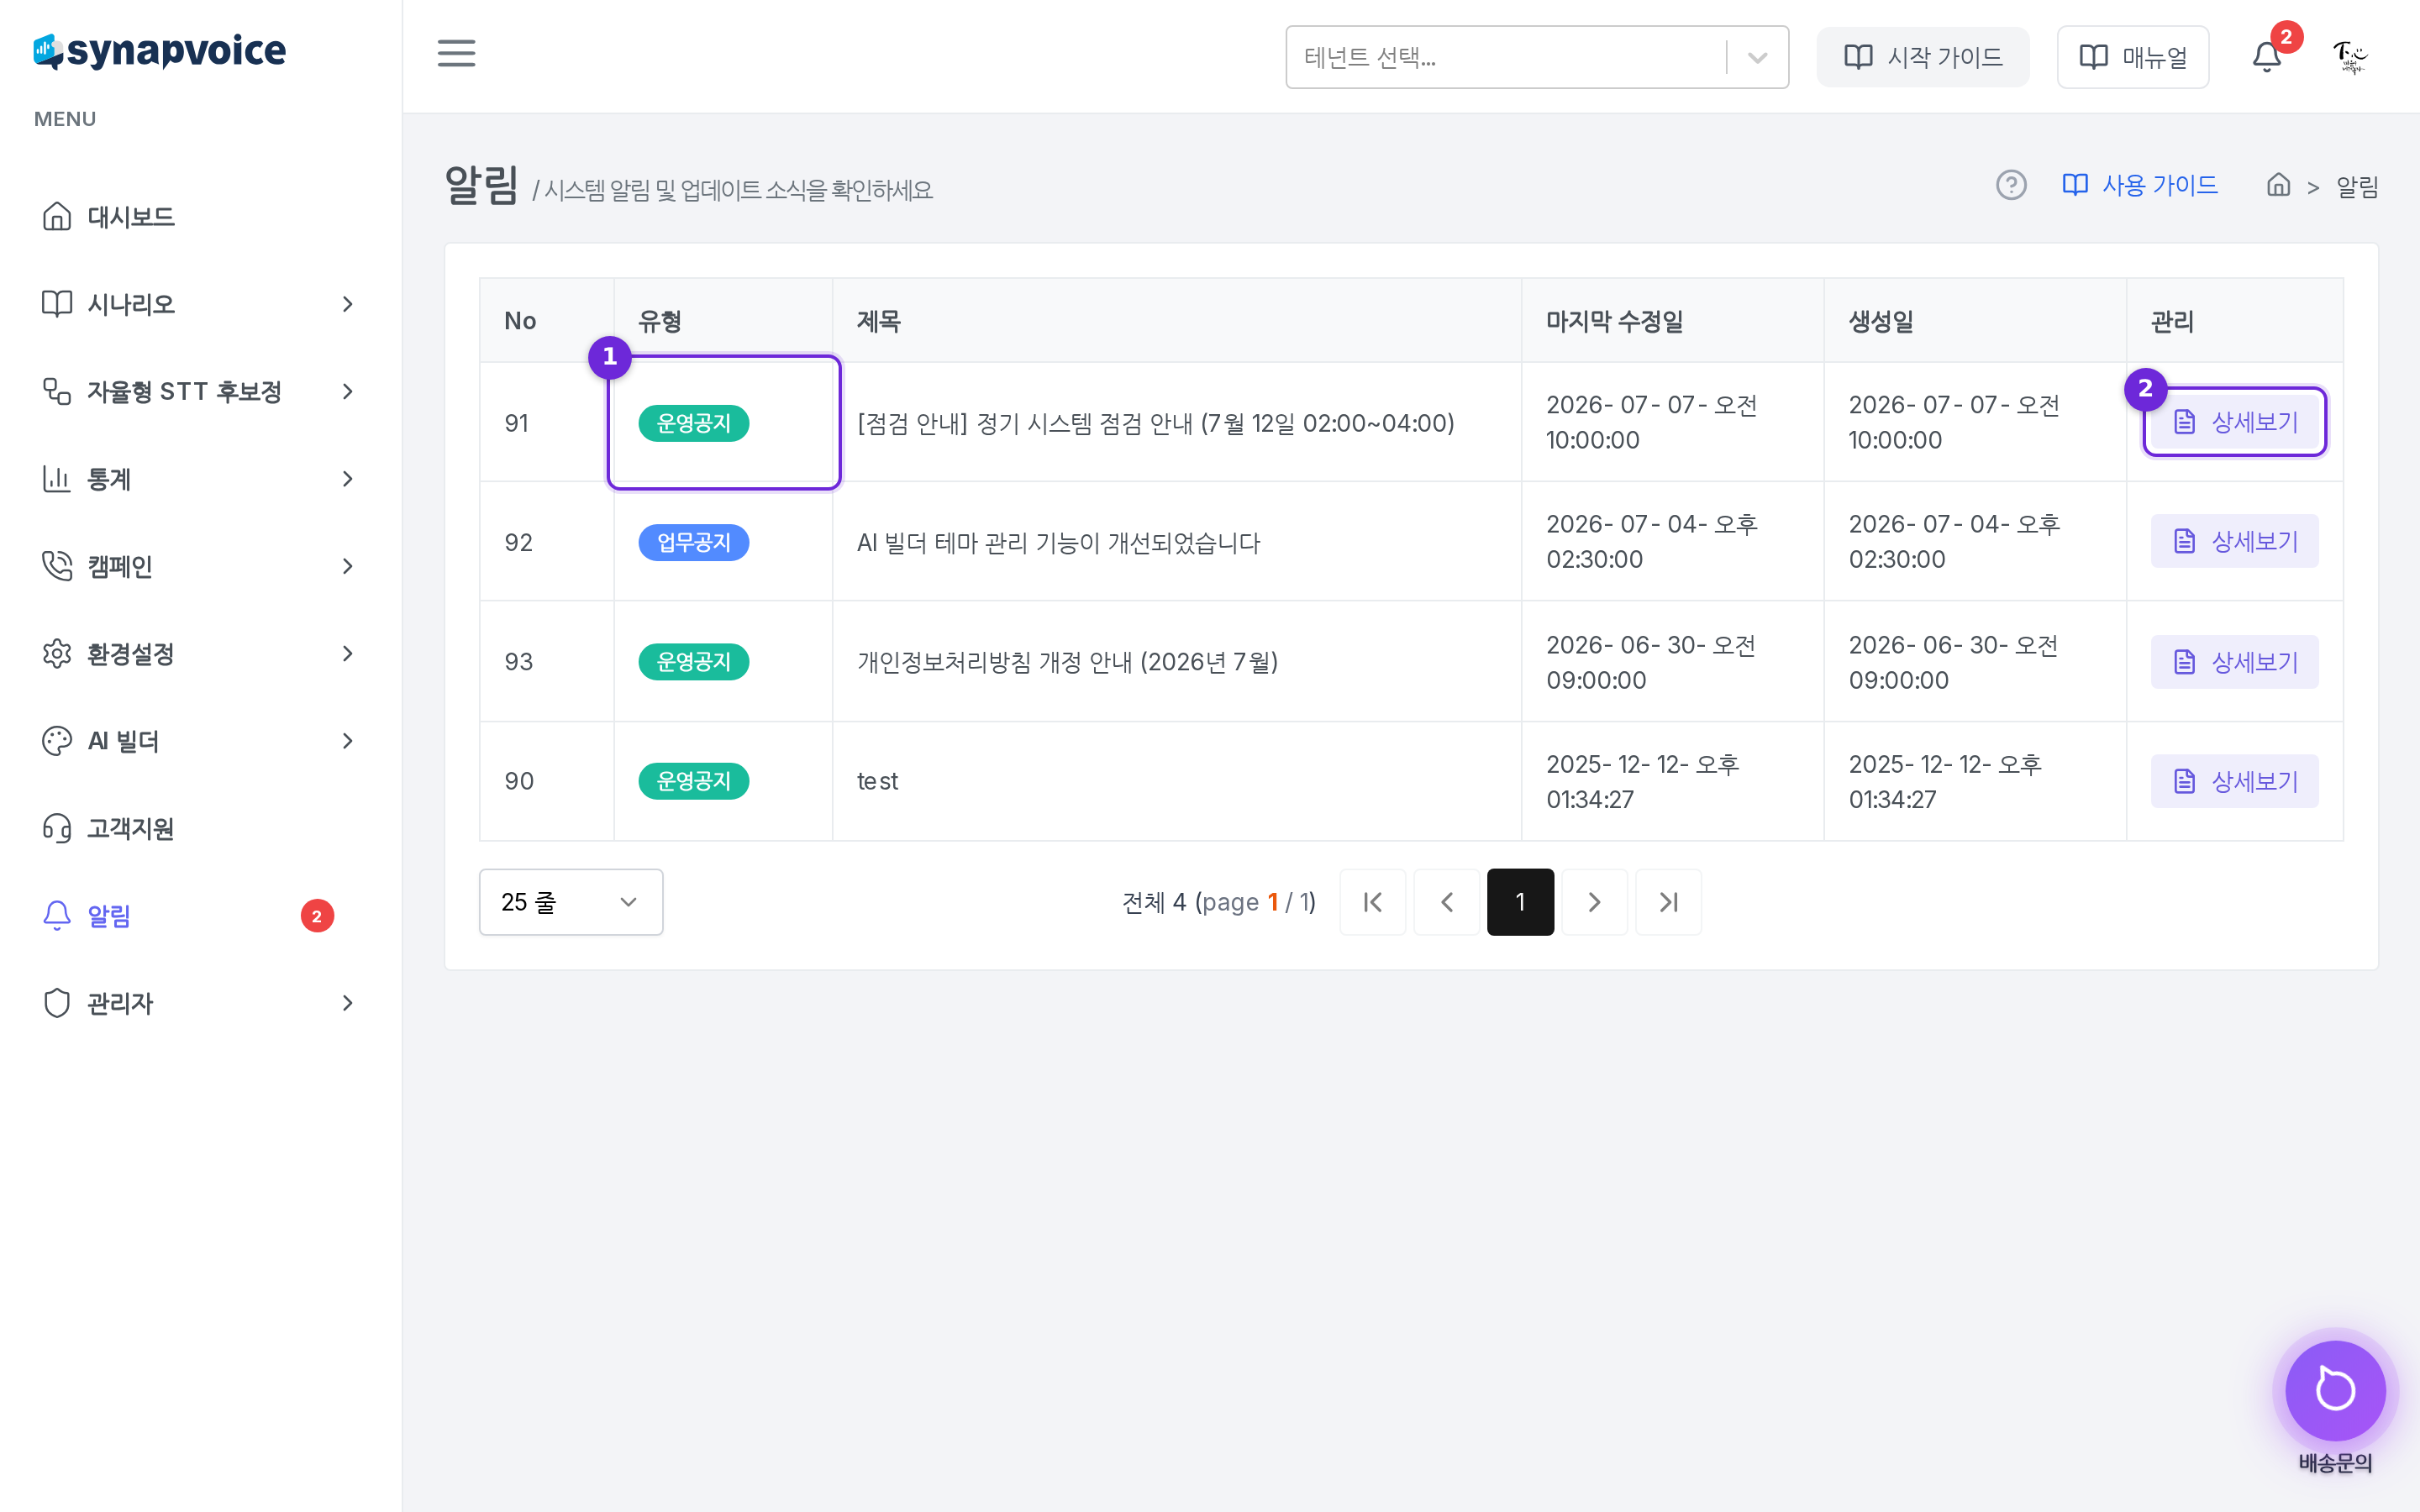2420x1512 pixels.
Task: Go to last page pagination button
Action: [1668, 902]
